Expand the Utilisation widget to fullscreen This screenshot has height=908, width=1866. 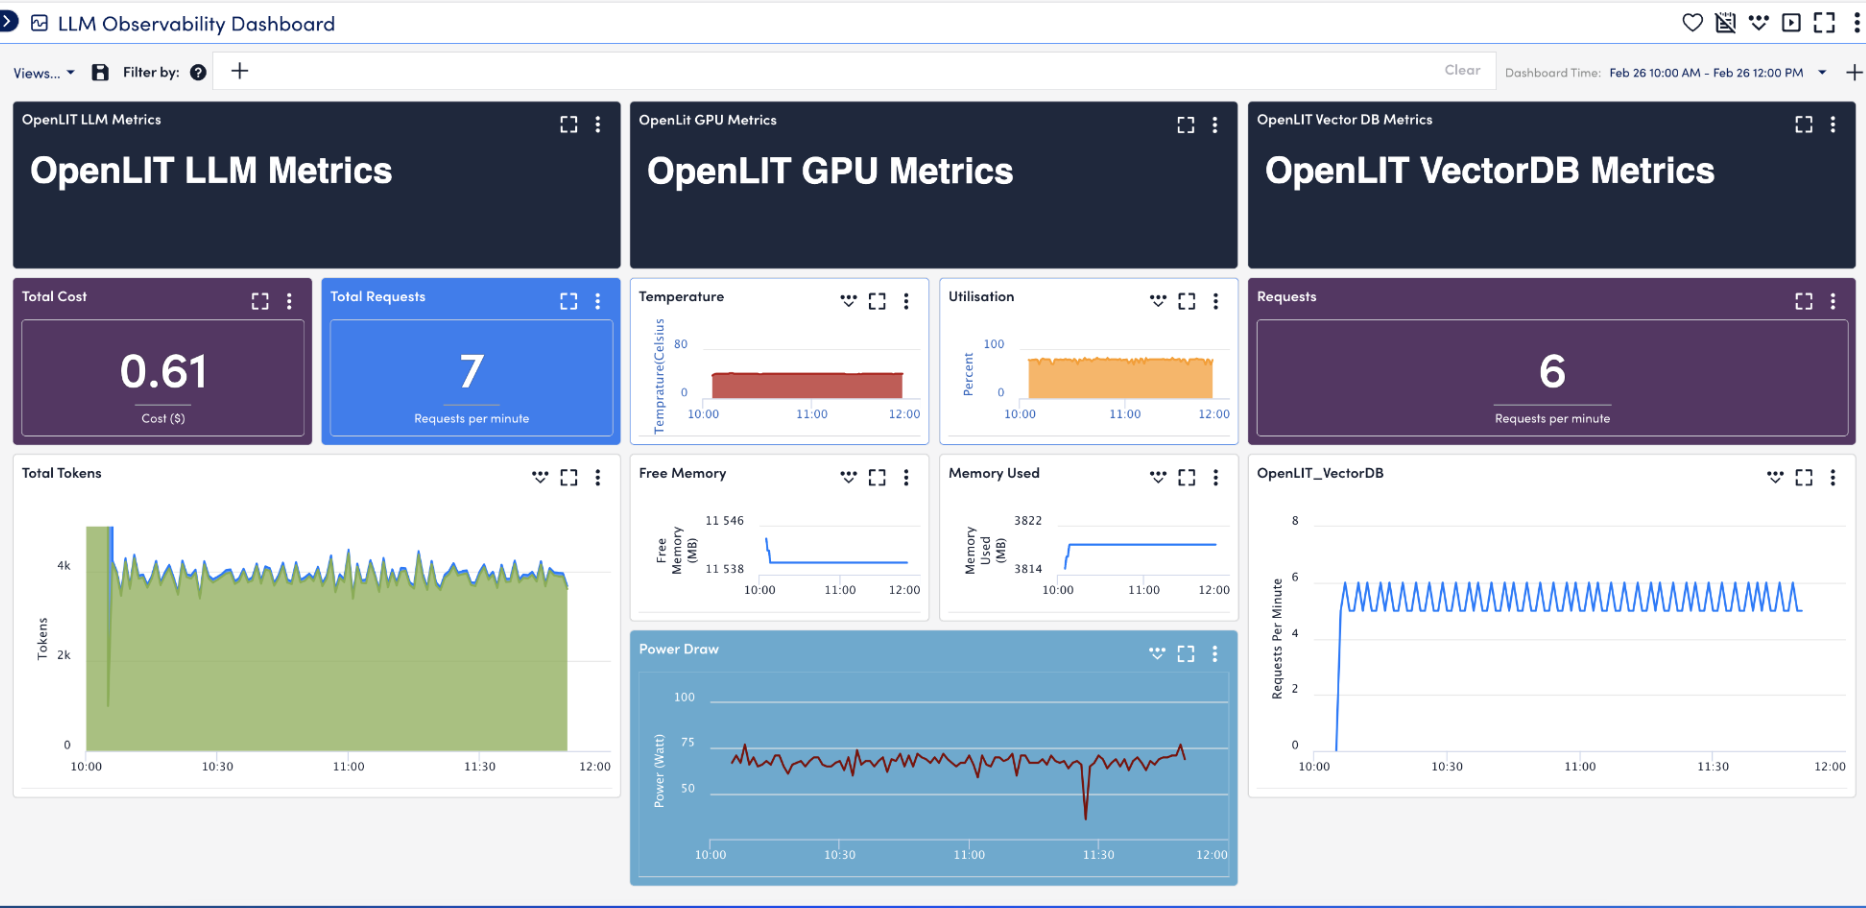coord(1186,301)
